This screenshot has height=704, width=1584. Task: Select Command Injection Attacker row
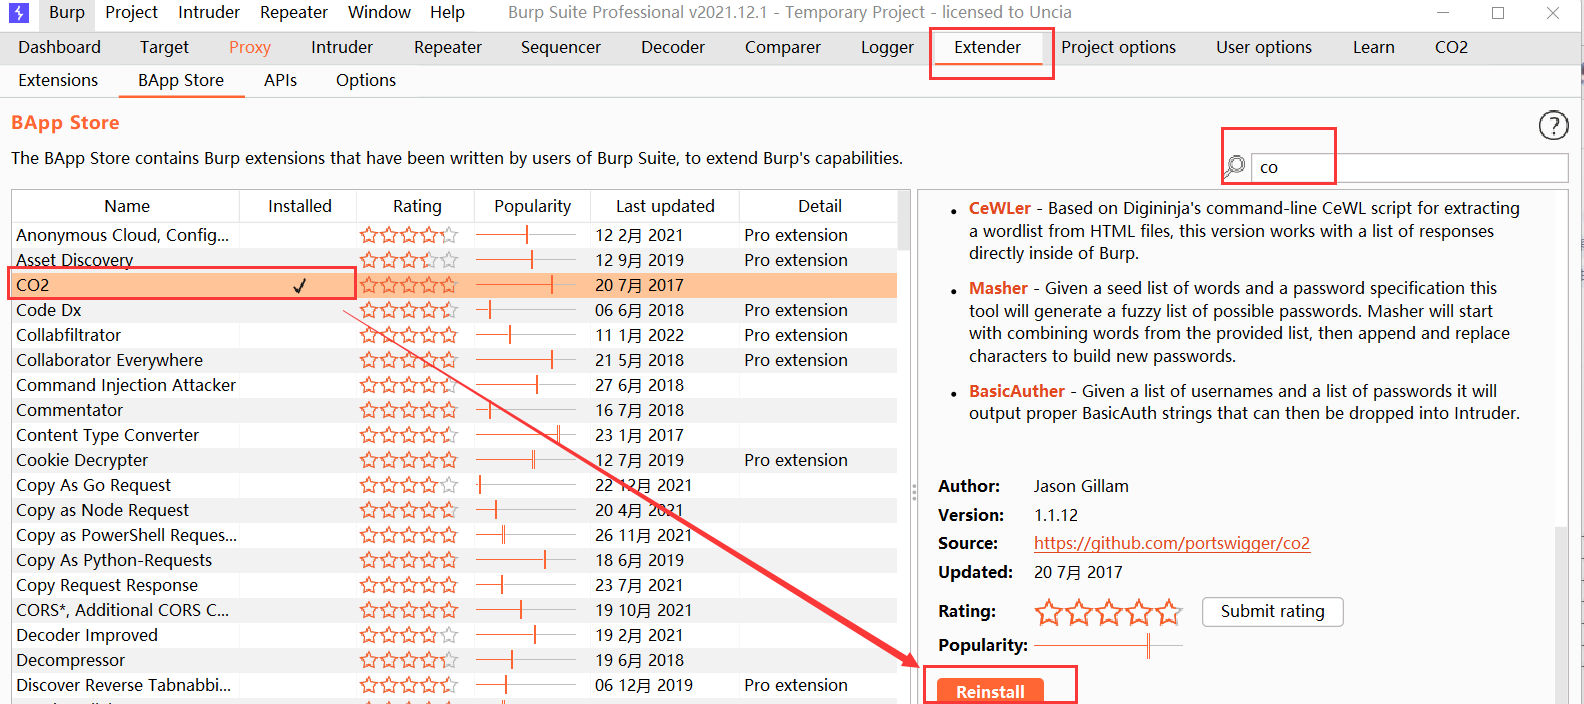point(454,385)
